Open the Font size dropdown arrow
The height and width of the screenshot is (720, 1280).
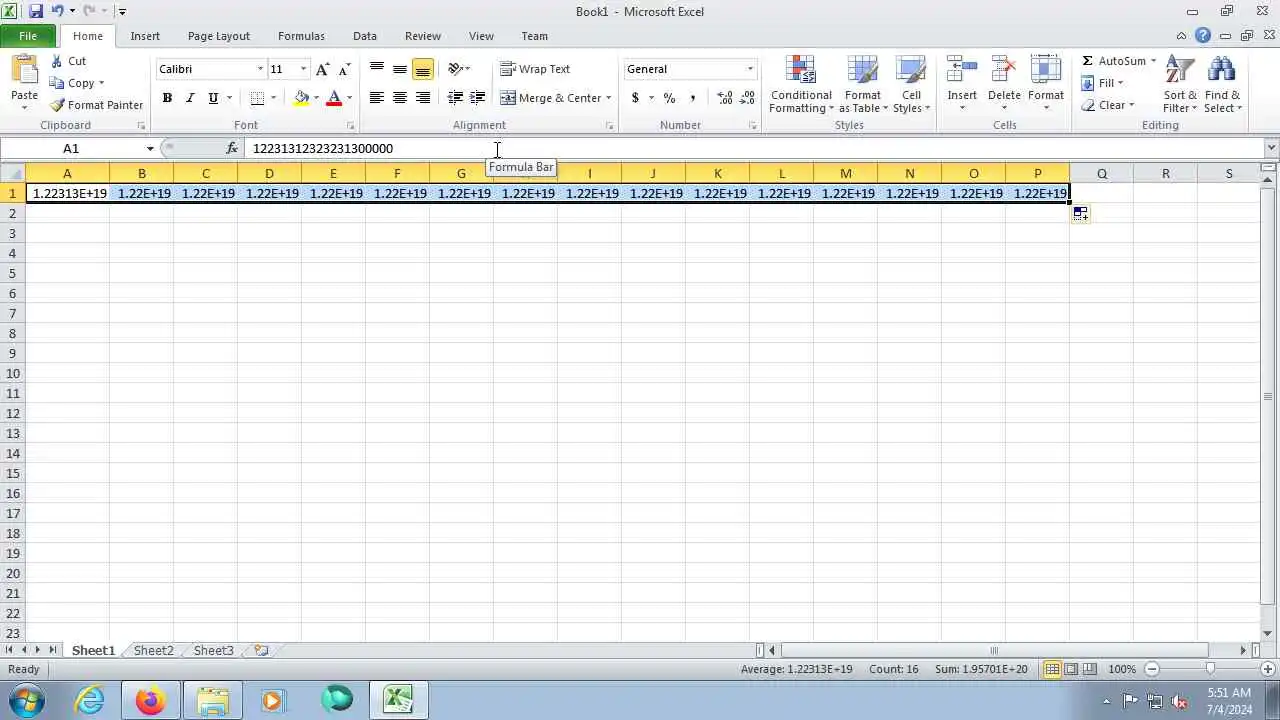(x=303, y=69)
